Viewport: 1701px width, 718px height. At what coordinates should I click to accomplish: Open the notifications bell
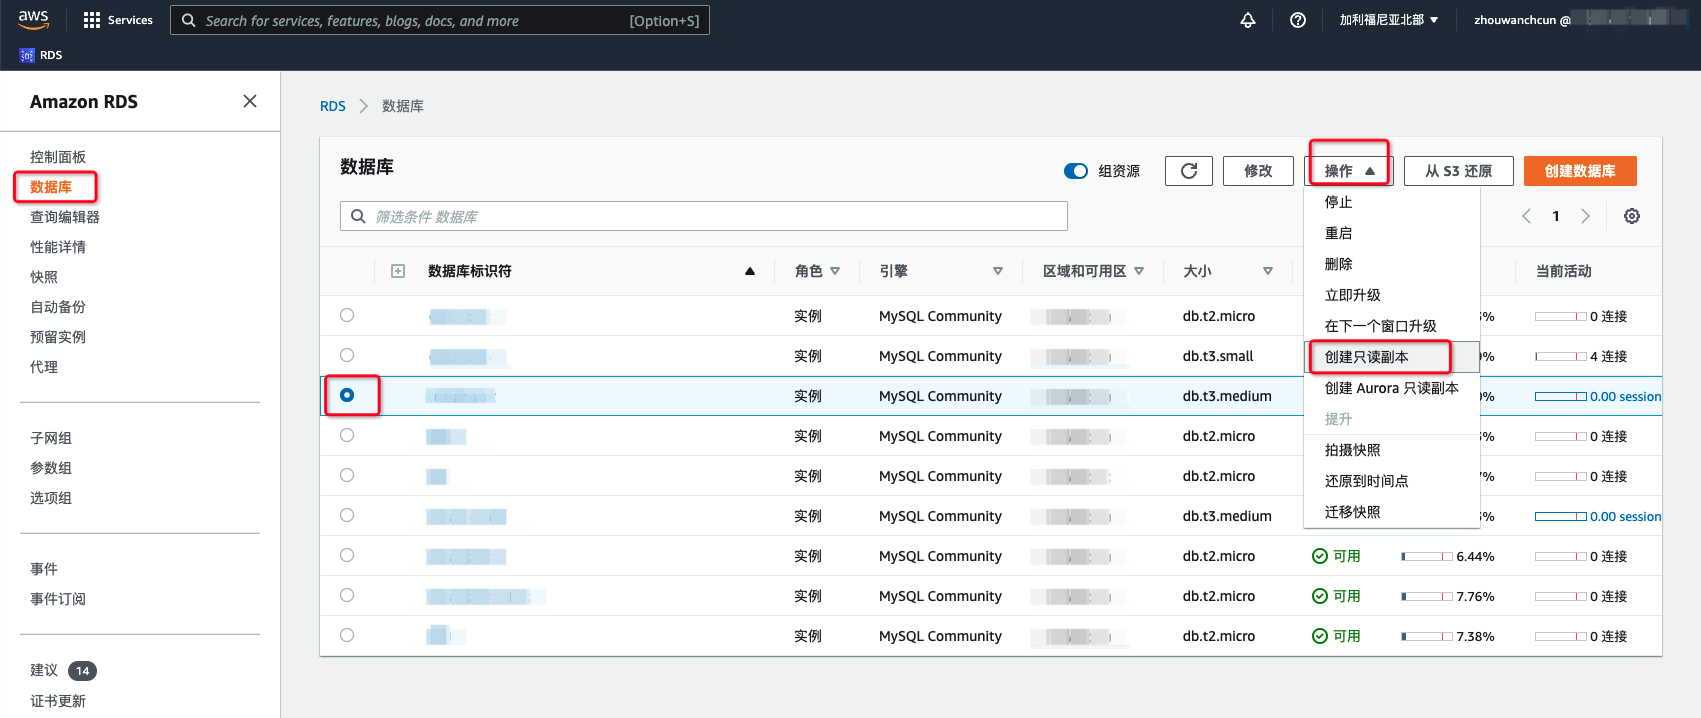click(1248, 20)
